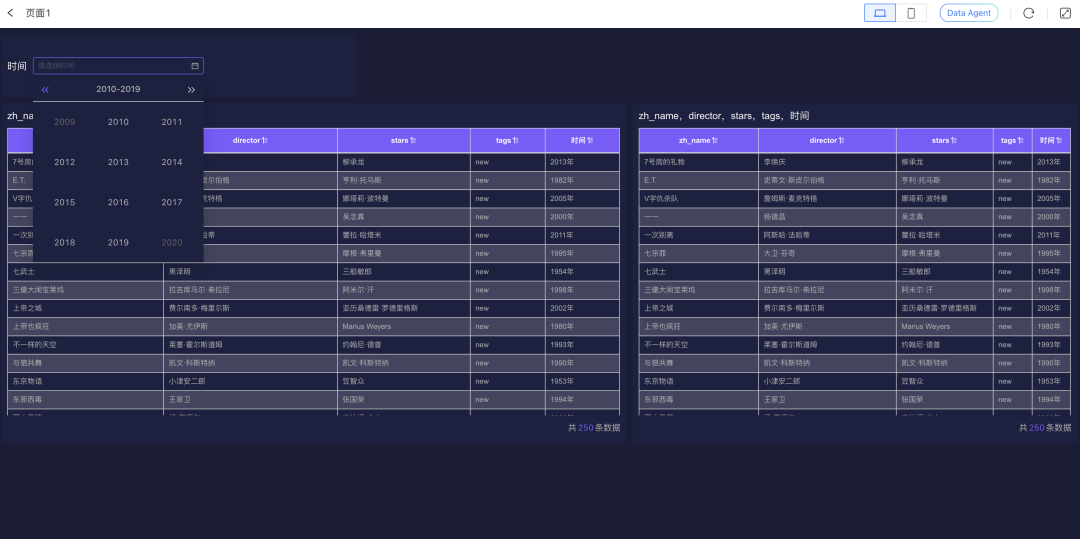
Task: Switch to desktop layout preview
Action: click(880, 13)
